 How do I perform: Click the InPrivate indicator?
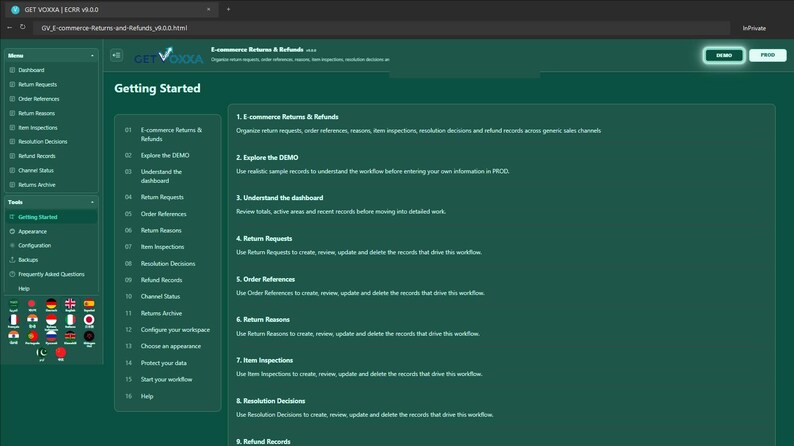pyautogui.click(x=754, y=28)
